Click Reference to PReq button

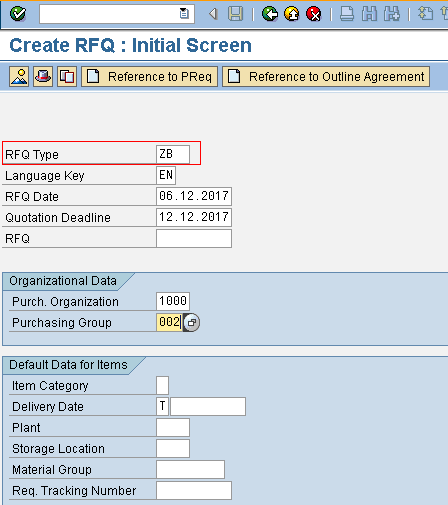tap(150, 77)
